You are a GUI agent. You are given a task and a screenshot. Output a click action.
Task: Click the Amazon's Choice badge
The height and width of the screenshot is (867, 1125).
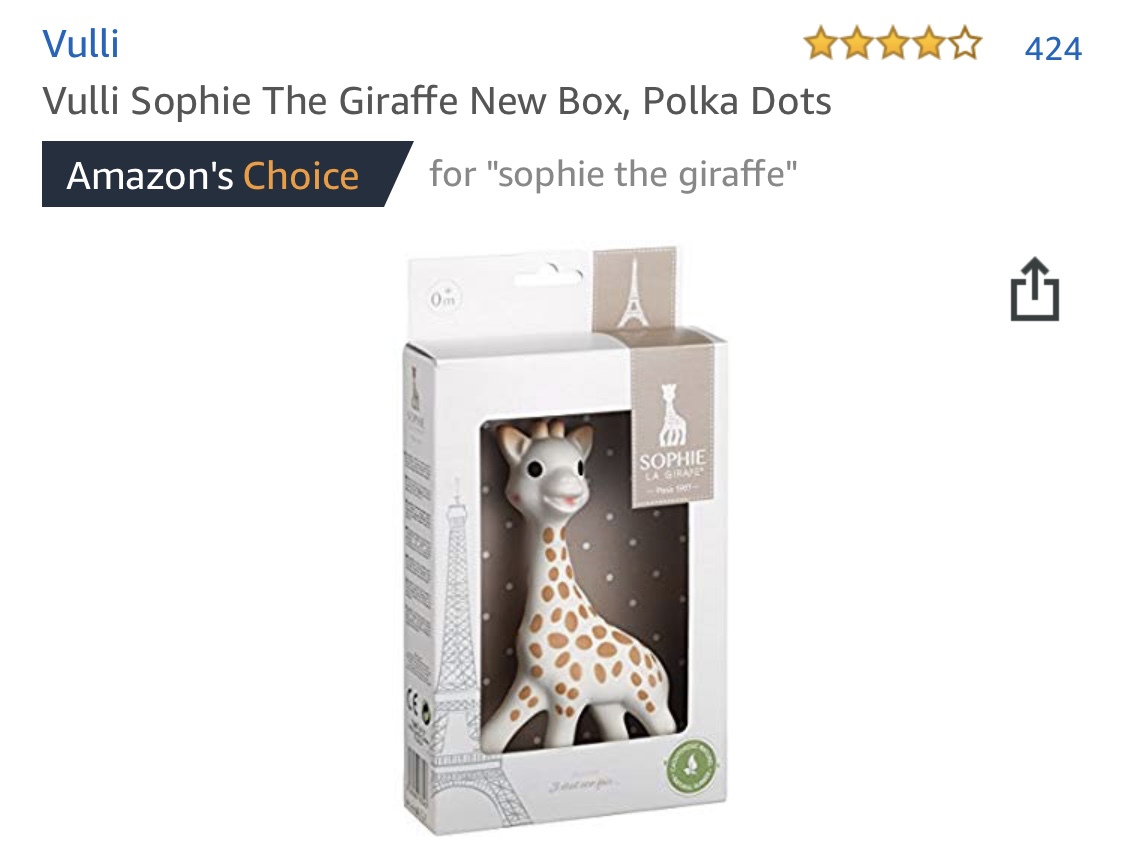[x=227, y=174]
